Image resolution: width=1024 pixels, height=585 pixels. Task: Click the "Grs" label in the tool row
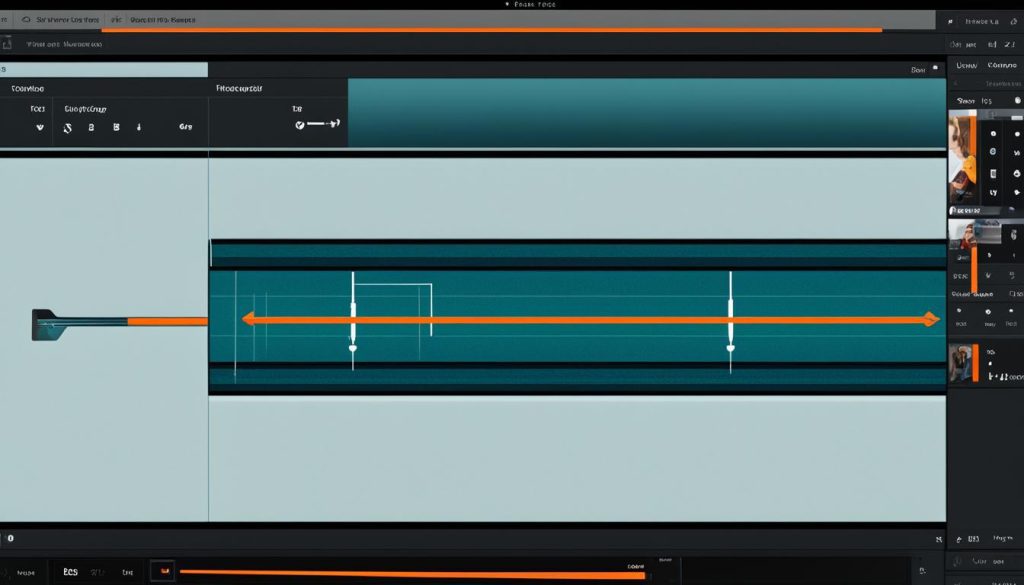click(x=185, y=127)
